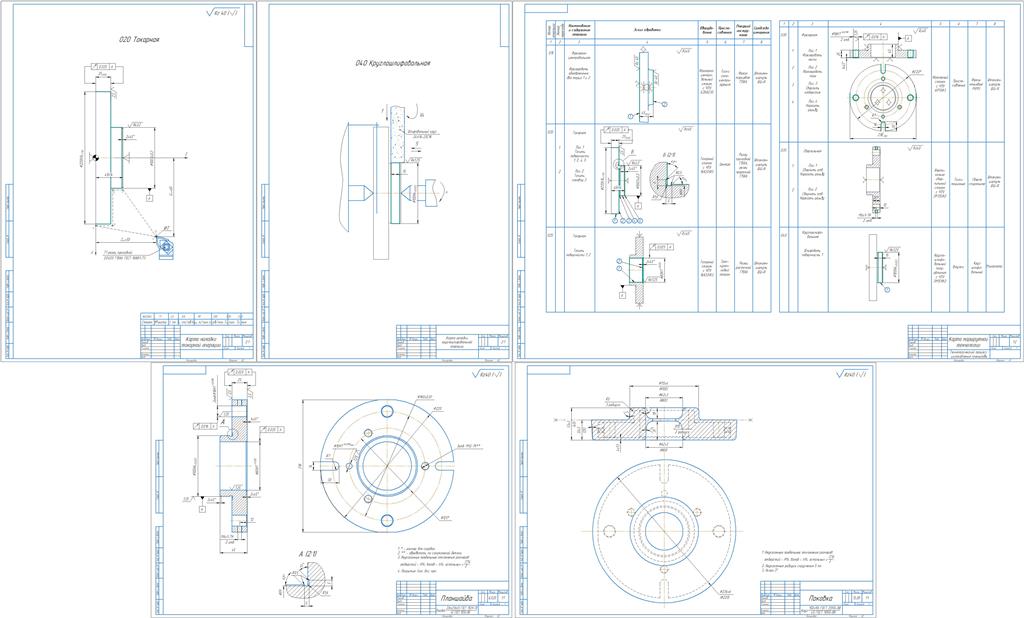Screen dimensions: 1024x618
Task: Select the Б (2:1) detail sketch in route card
Action: [x=669, y=175]
